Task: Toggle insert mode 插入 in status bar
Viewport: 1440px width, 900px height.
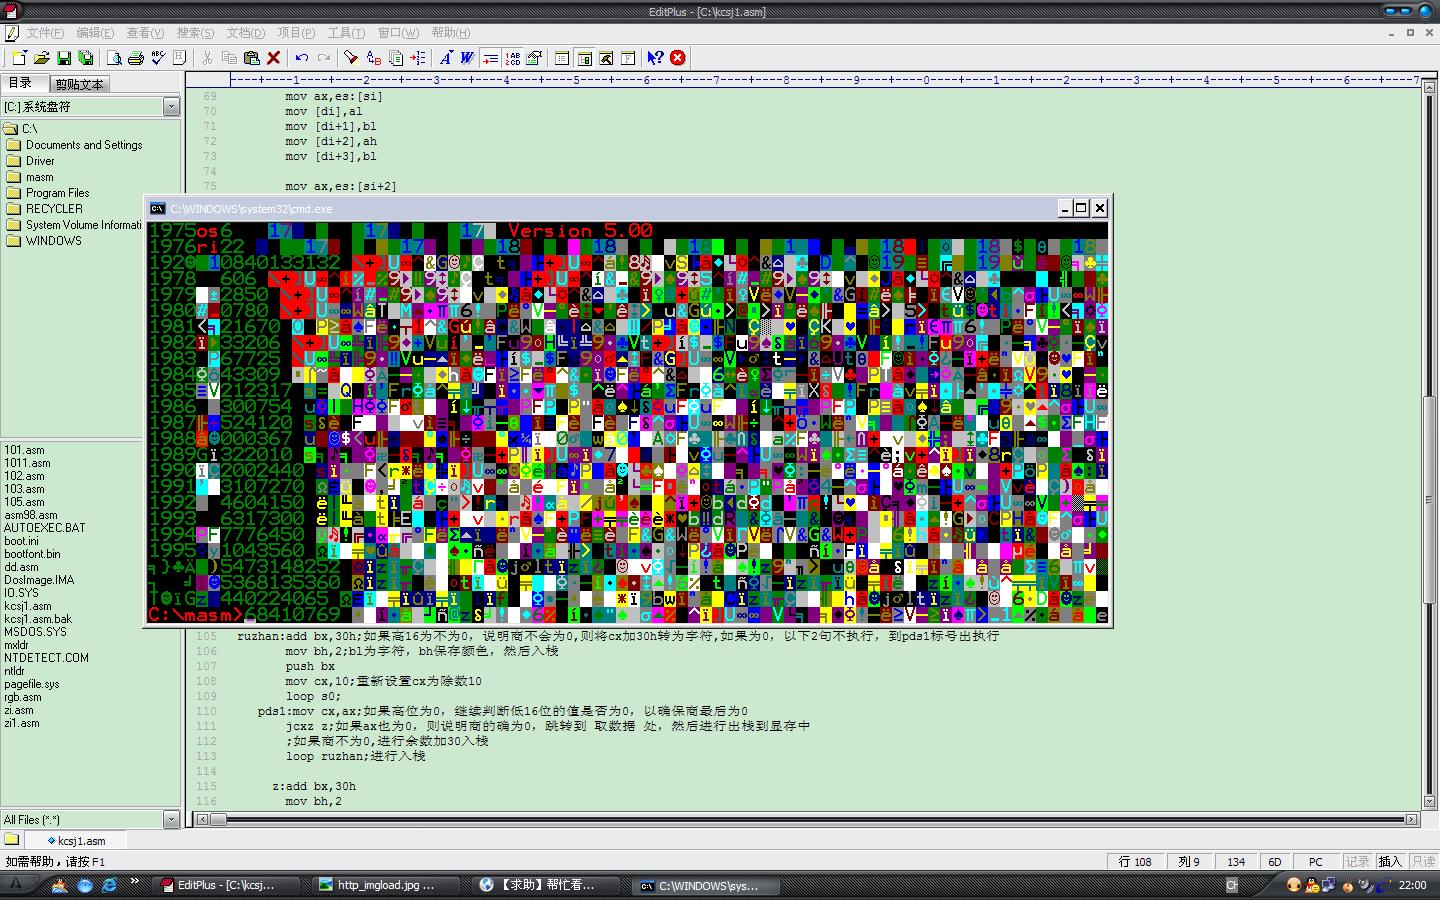Action: point(1390,861)
